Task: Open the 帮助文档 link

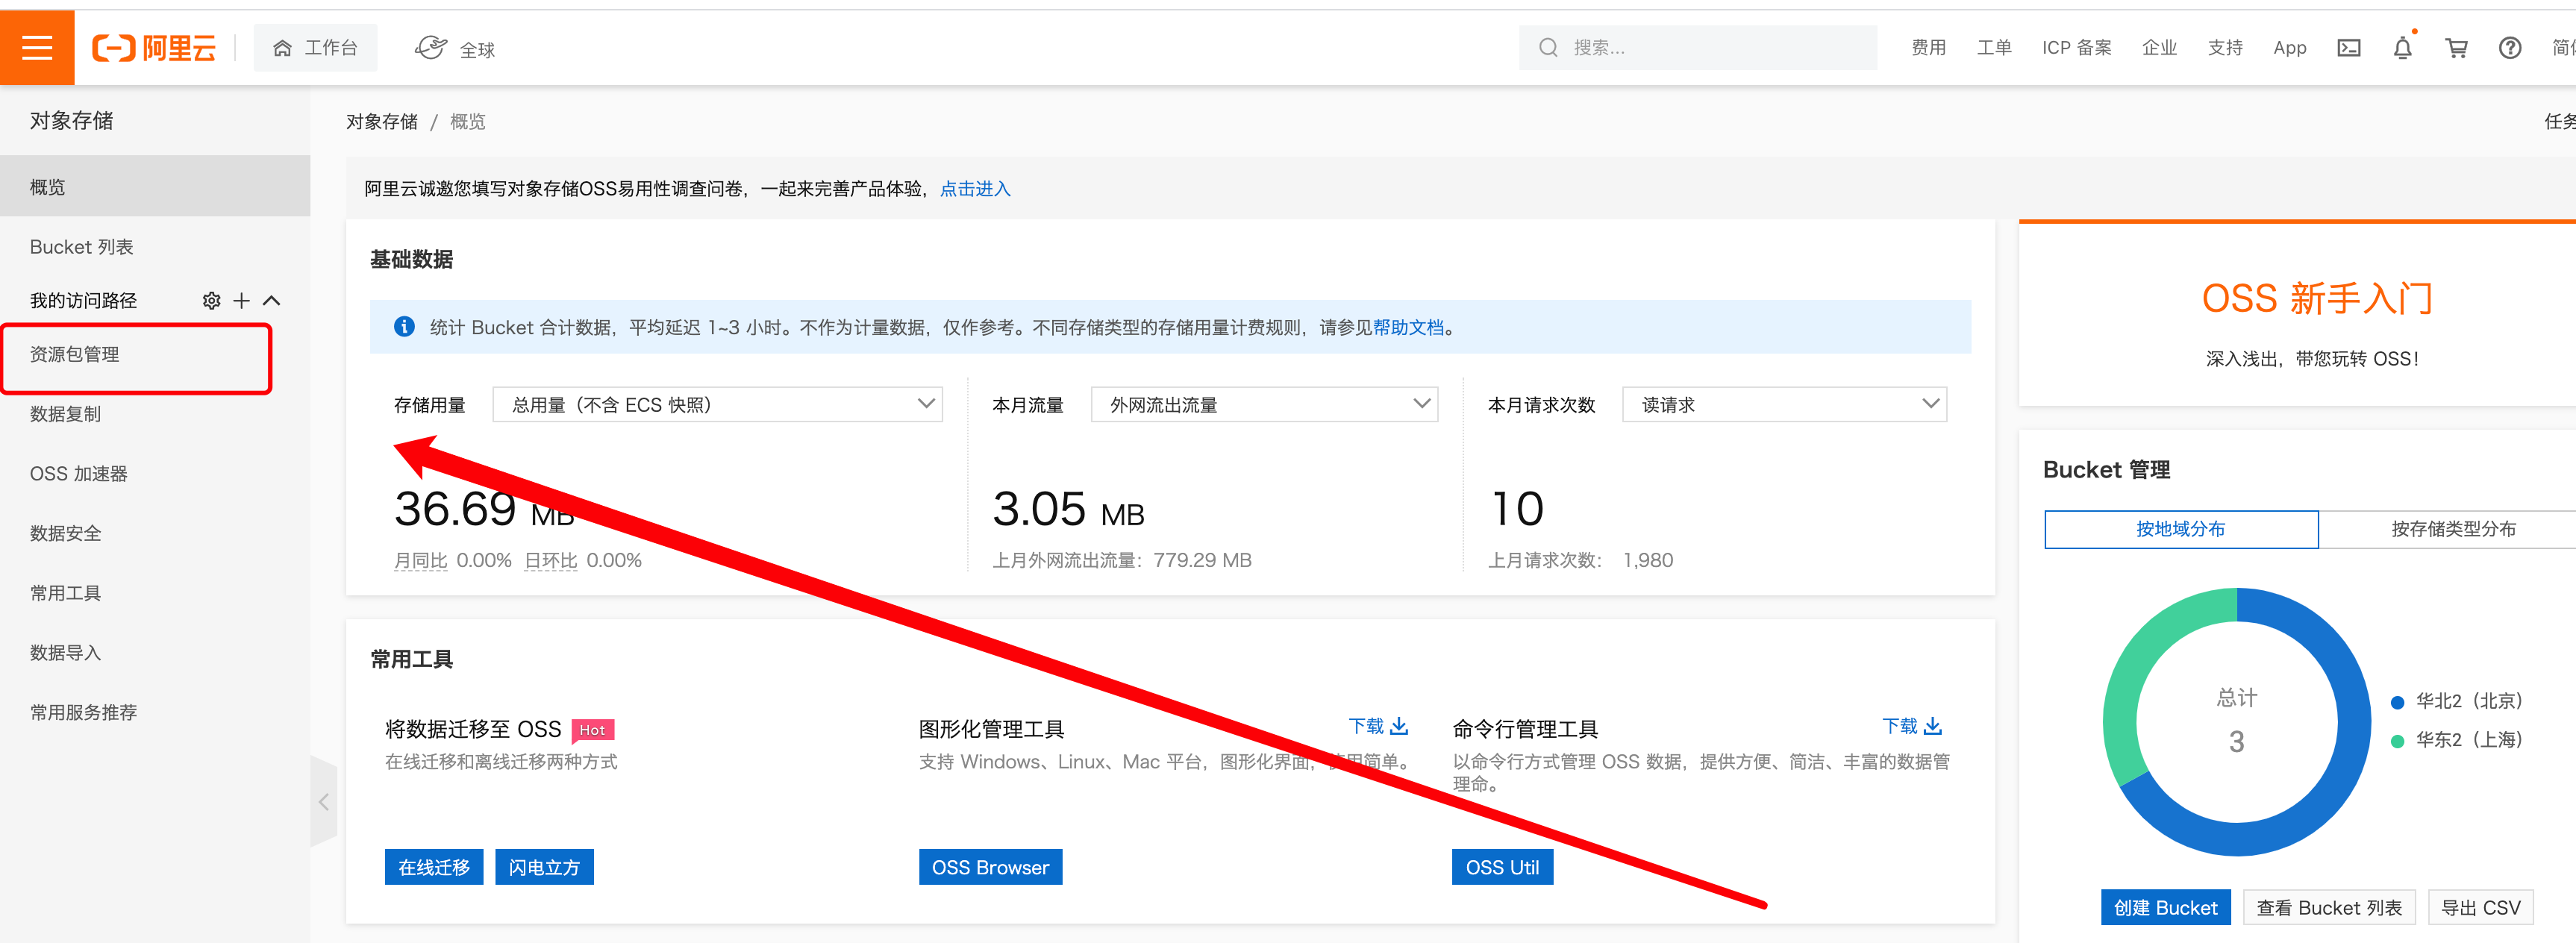Action: click(x=1408, y=328)
